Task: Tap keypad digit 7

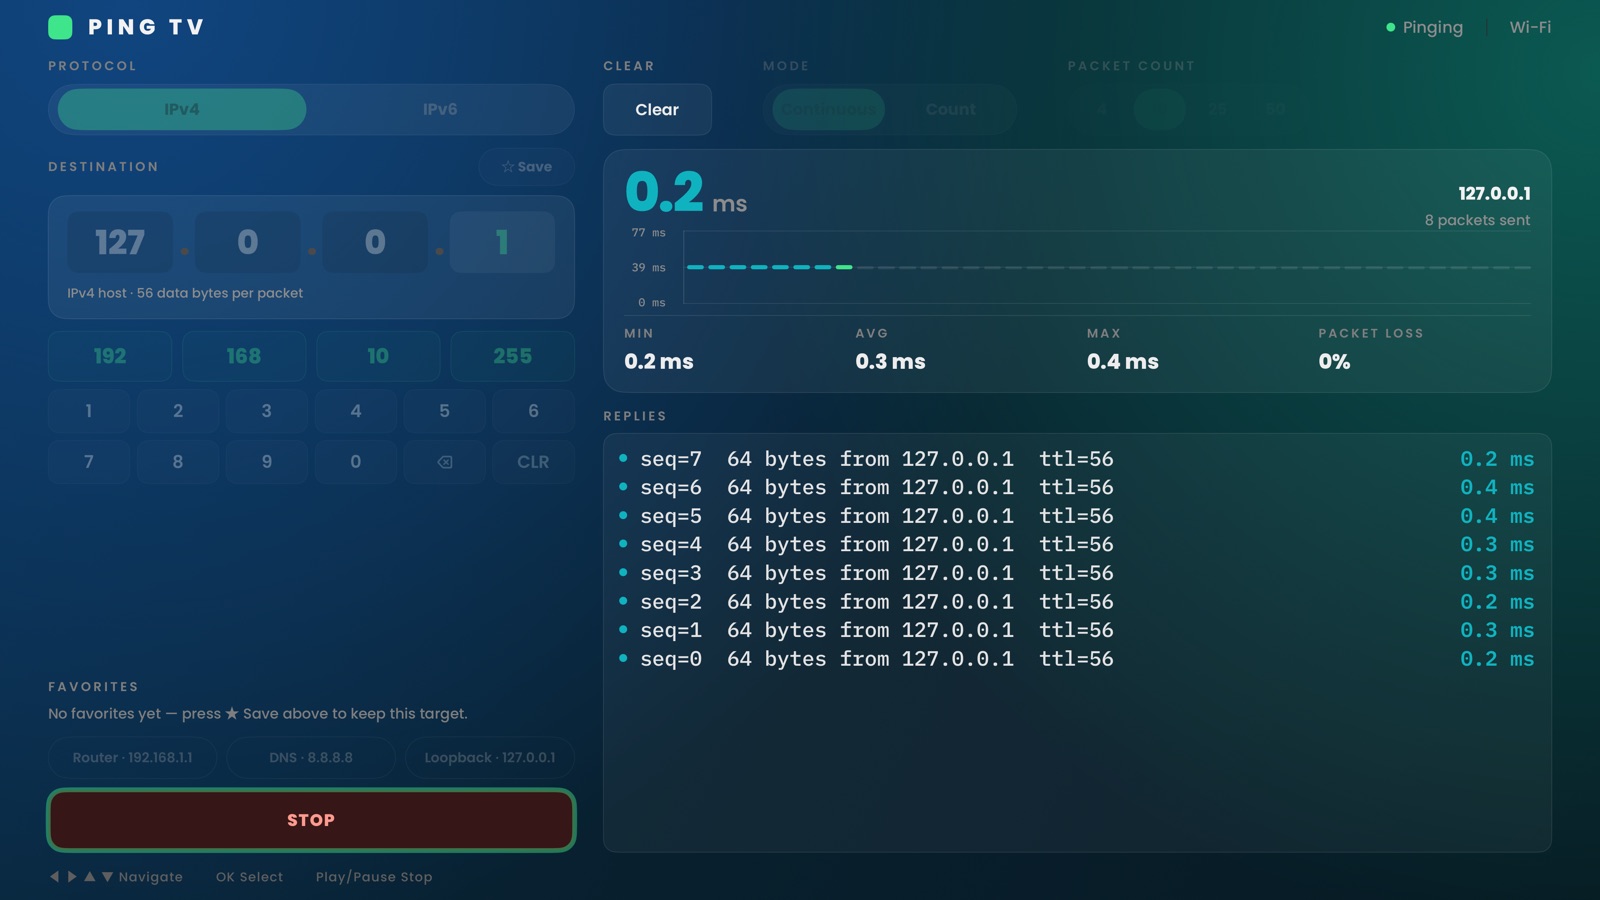Action: pos(89,462)
